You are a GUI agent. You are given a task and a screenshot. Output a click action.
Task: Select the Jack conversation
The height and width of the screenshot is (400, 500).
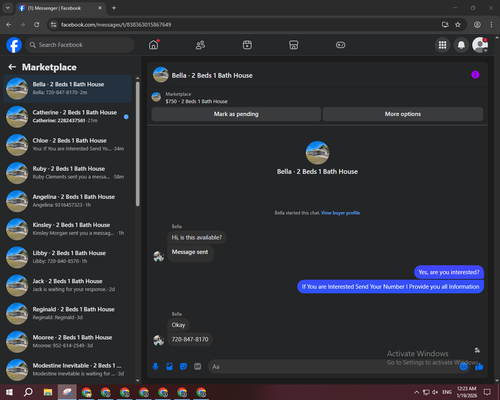68,285
